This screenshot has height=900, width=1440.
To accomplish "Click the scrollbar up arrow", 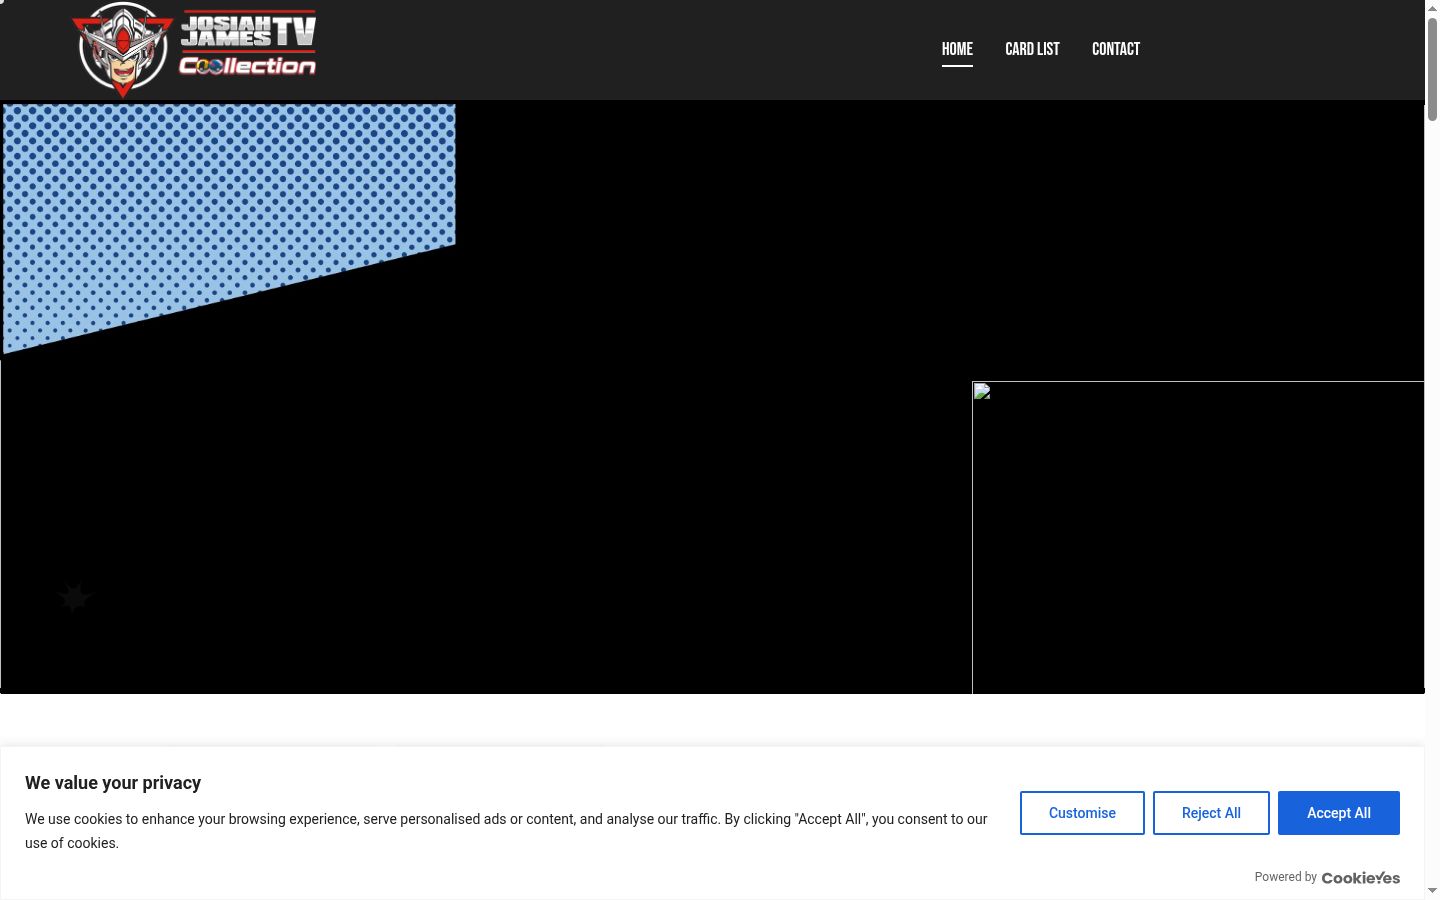I will [1432, 7].
